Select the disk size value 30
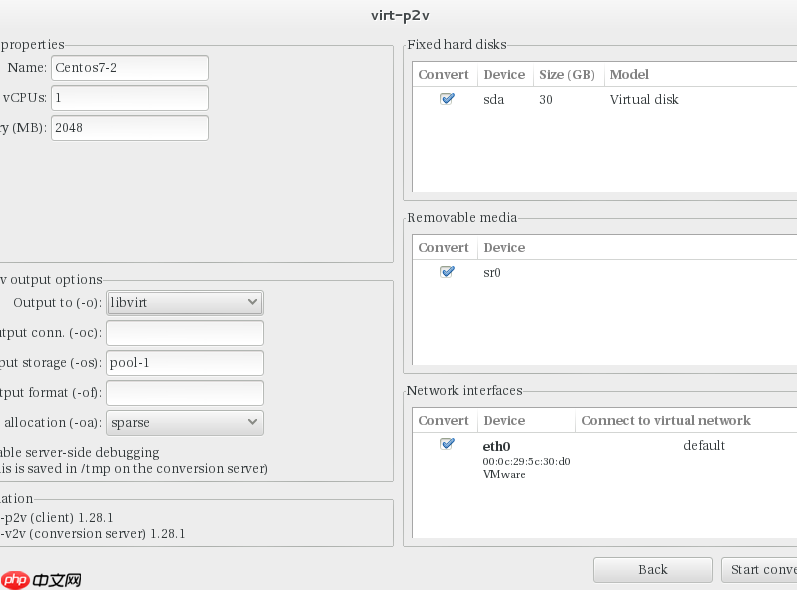 tap(546, 100)
